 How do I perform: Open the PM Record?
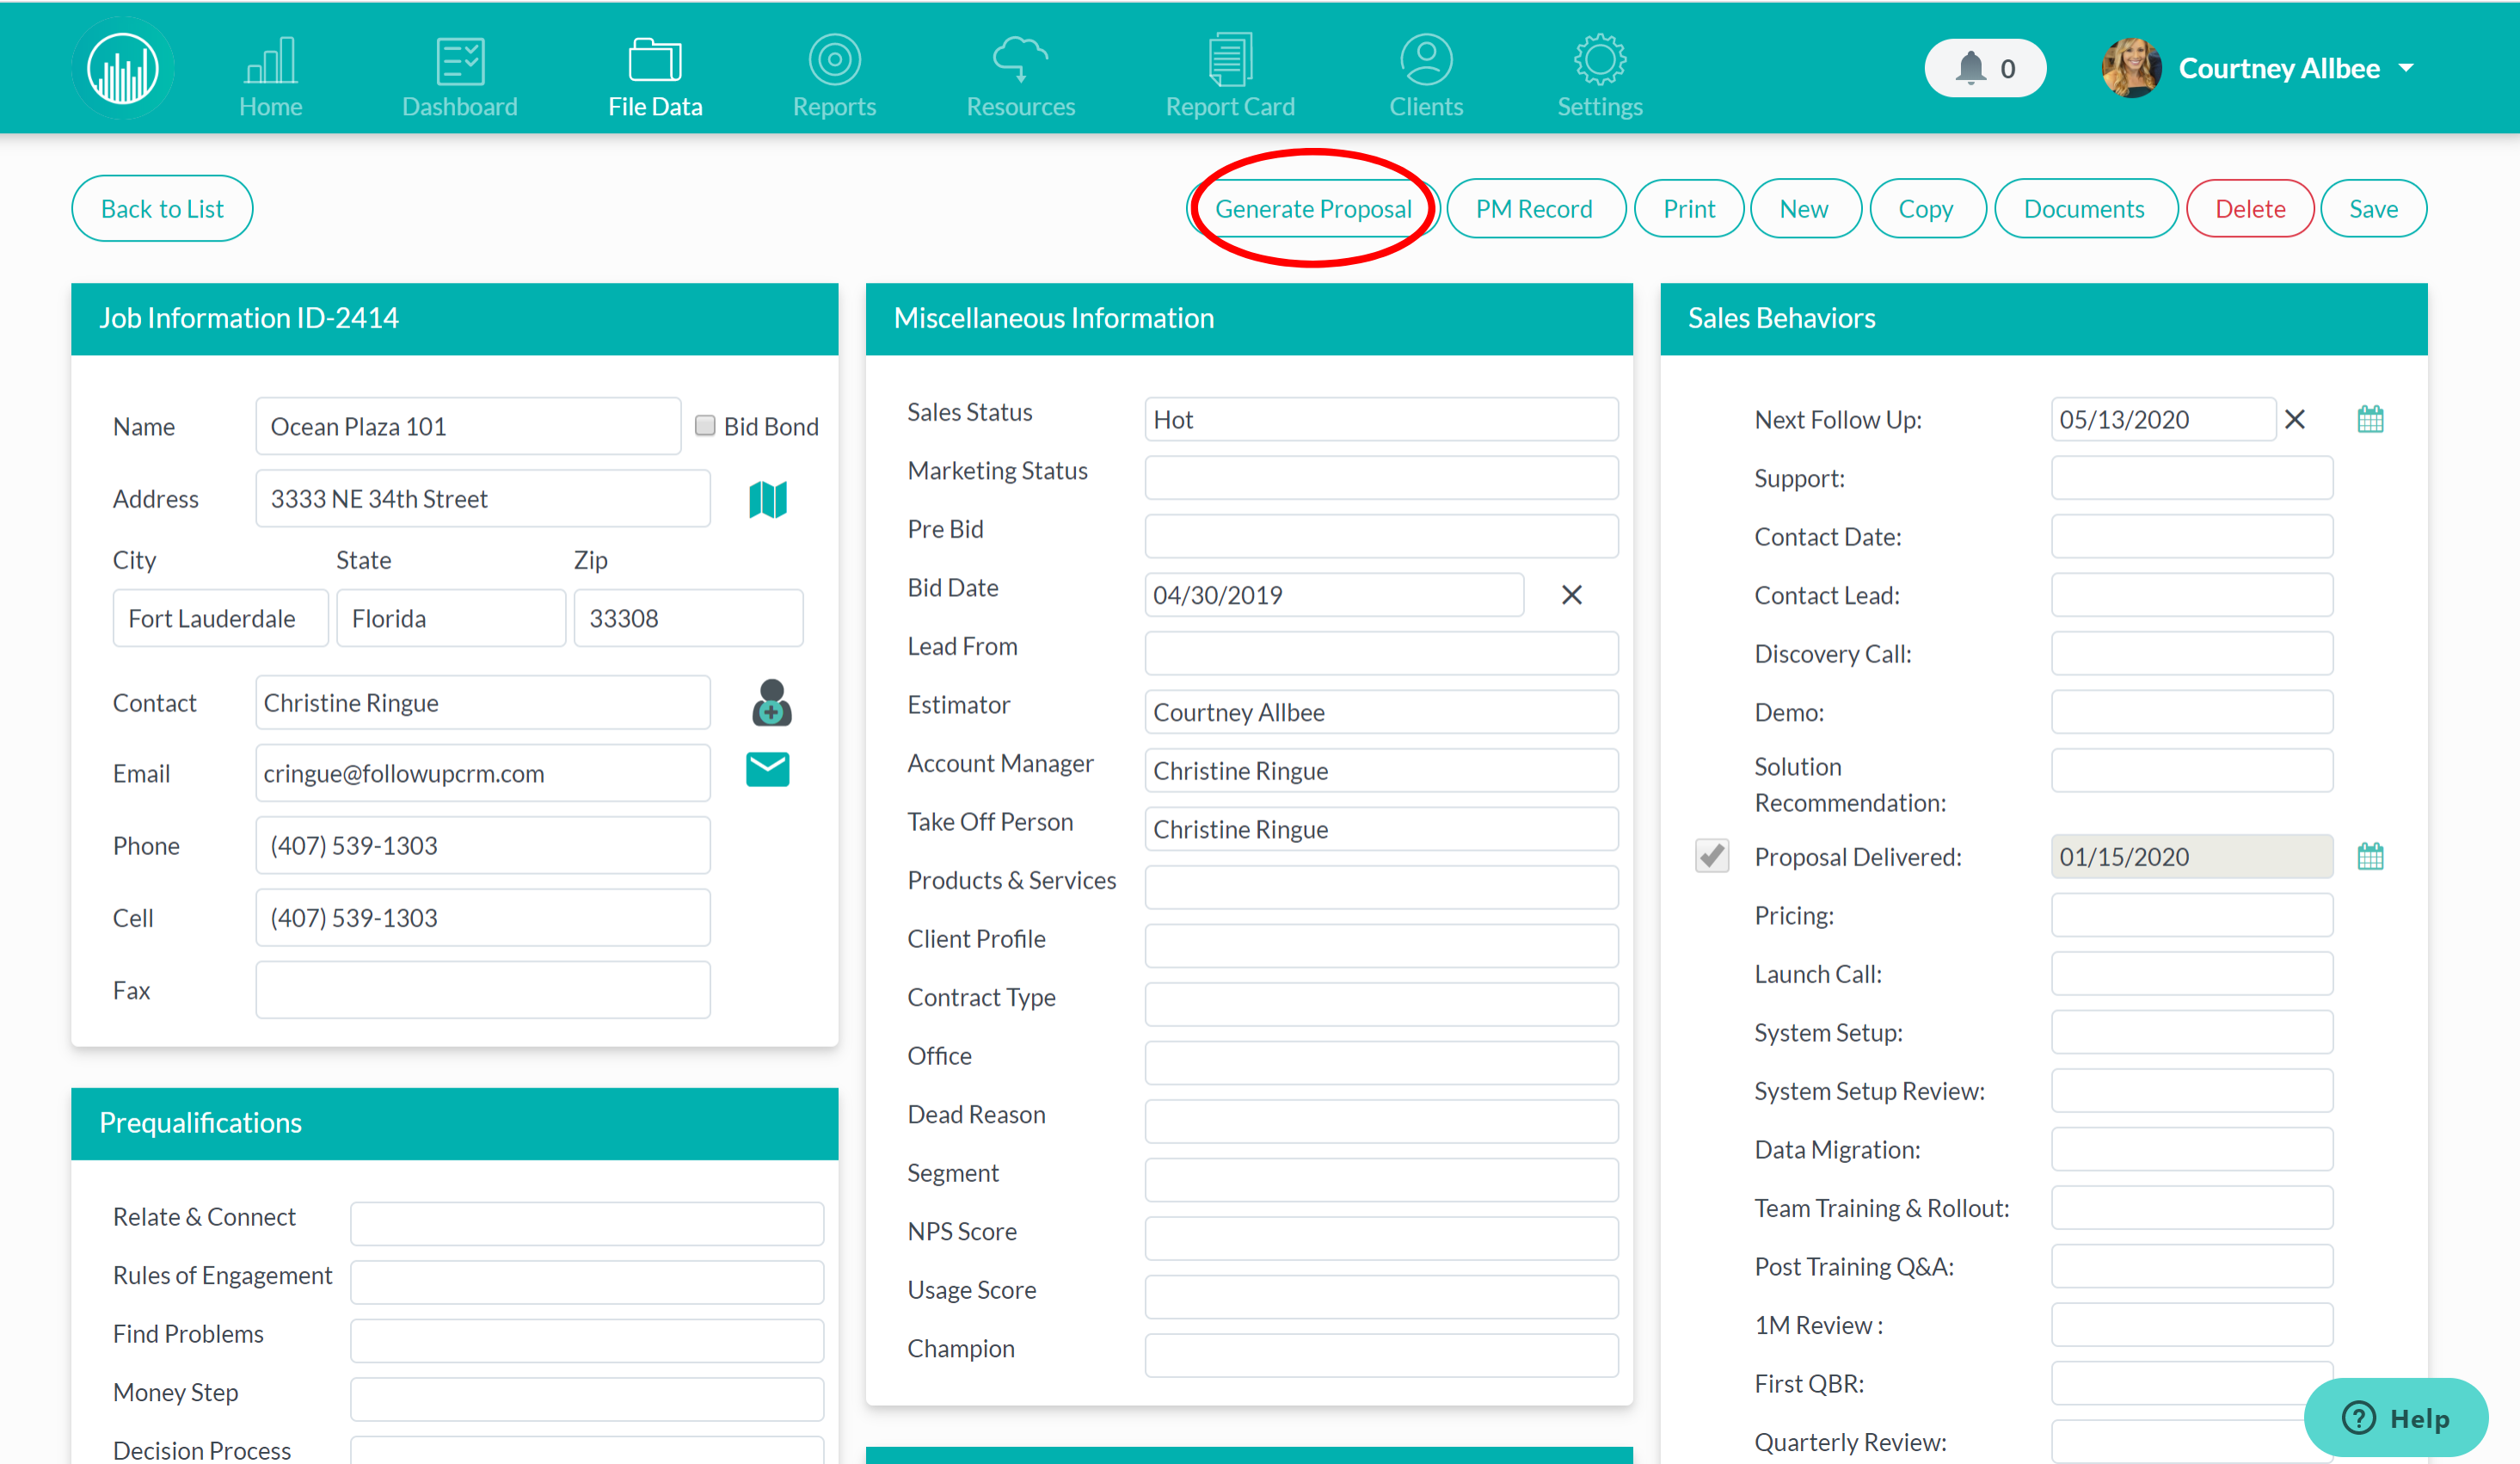click(1535, 208)
